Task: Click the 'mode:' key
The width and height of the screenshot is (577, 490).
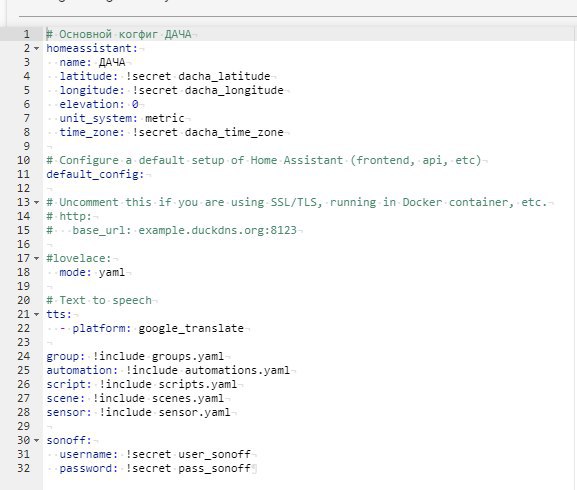Action: tap(75, 272)
